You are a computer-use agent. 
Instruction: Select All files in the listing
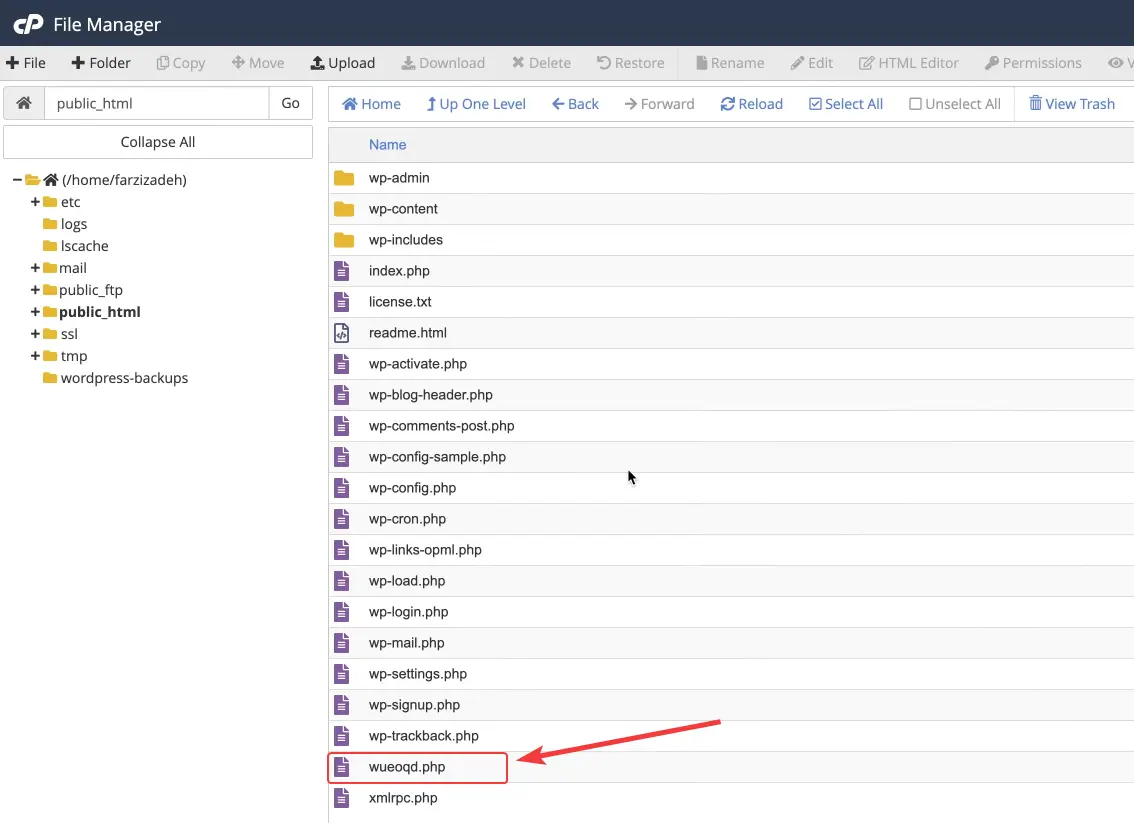[846, 103]
